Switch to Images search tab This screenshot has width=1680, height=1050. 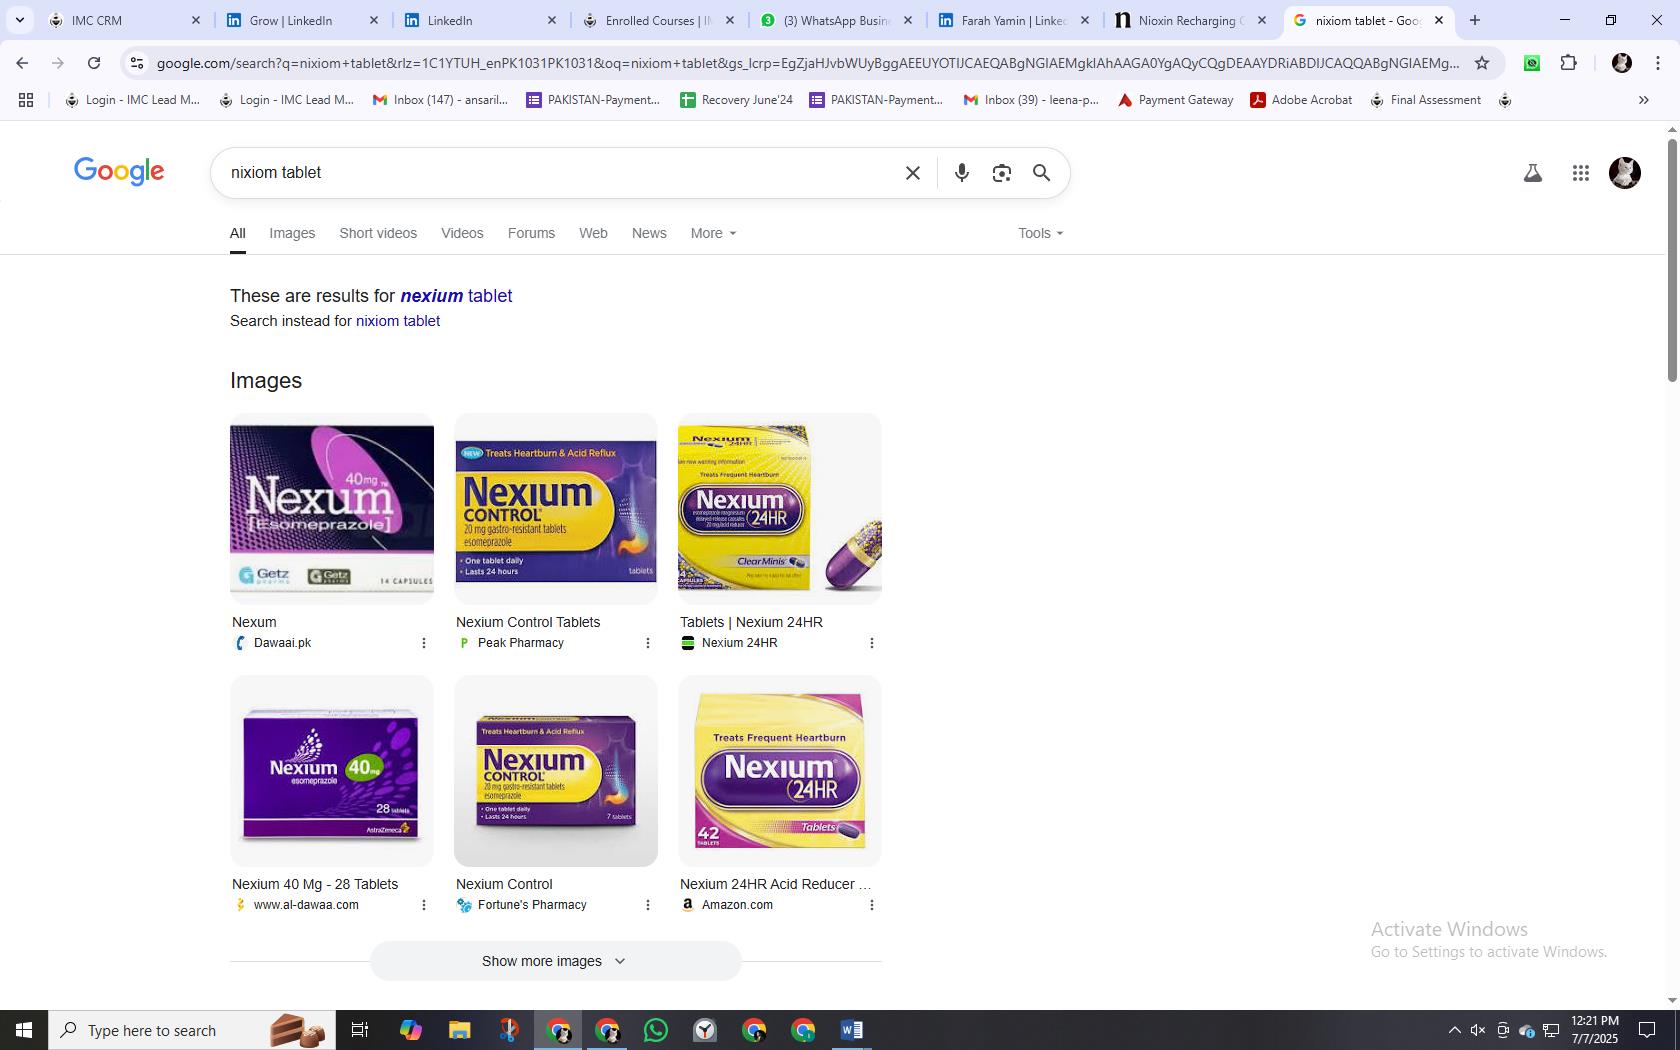[x=292, y=233]
